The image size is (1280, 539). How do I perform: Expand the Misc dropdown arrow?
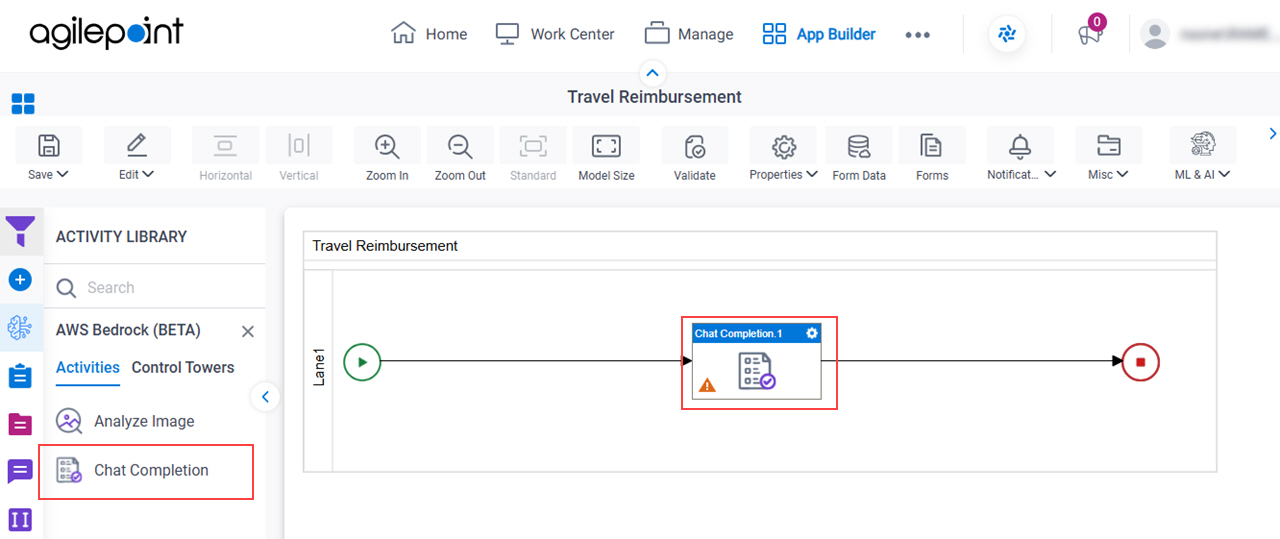[1123, 174]
